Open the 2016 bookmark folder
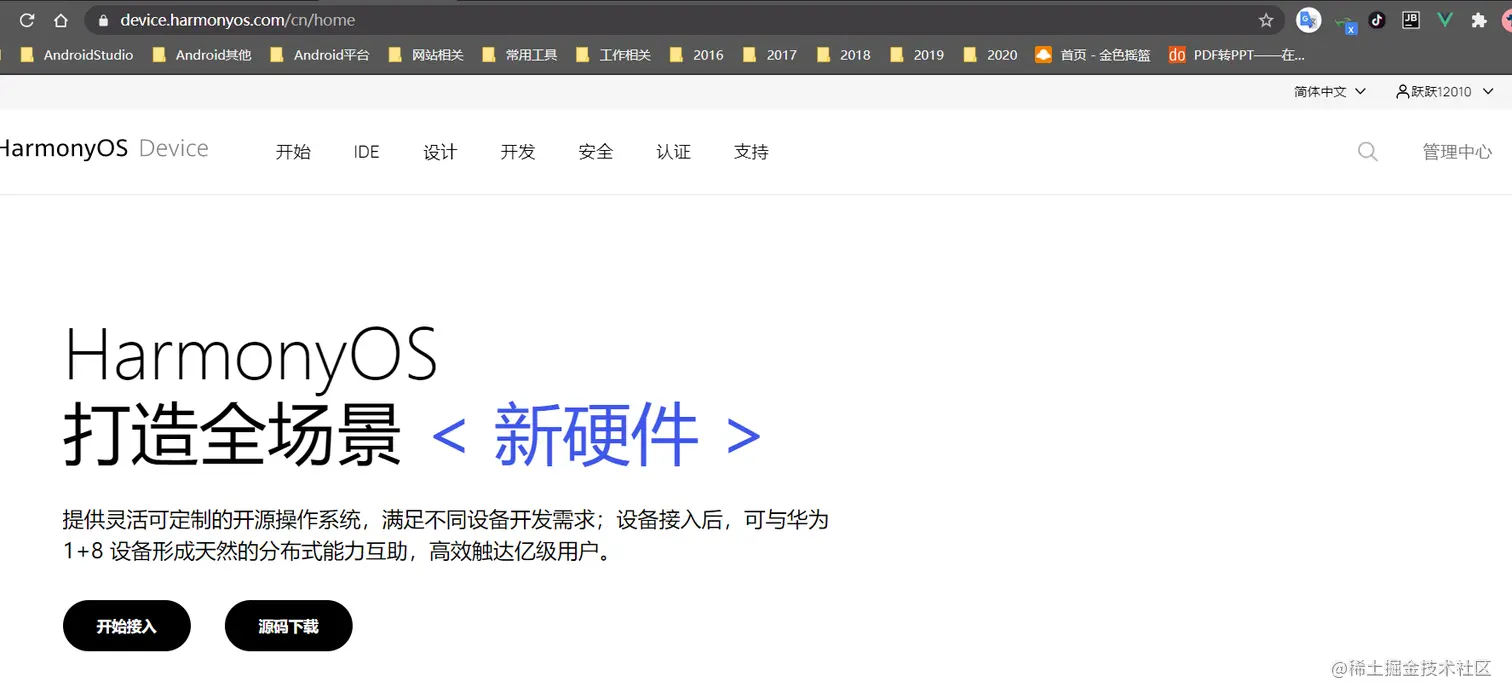The width and height of the screenshot is (1512, 699). (697, 55)
